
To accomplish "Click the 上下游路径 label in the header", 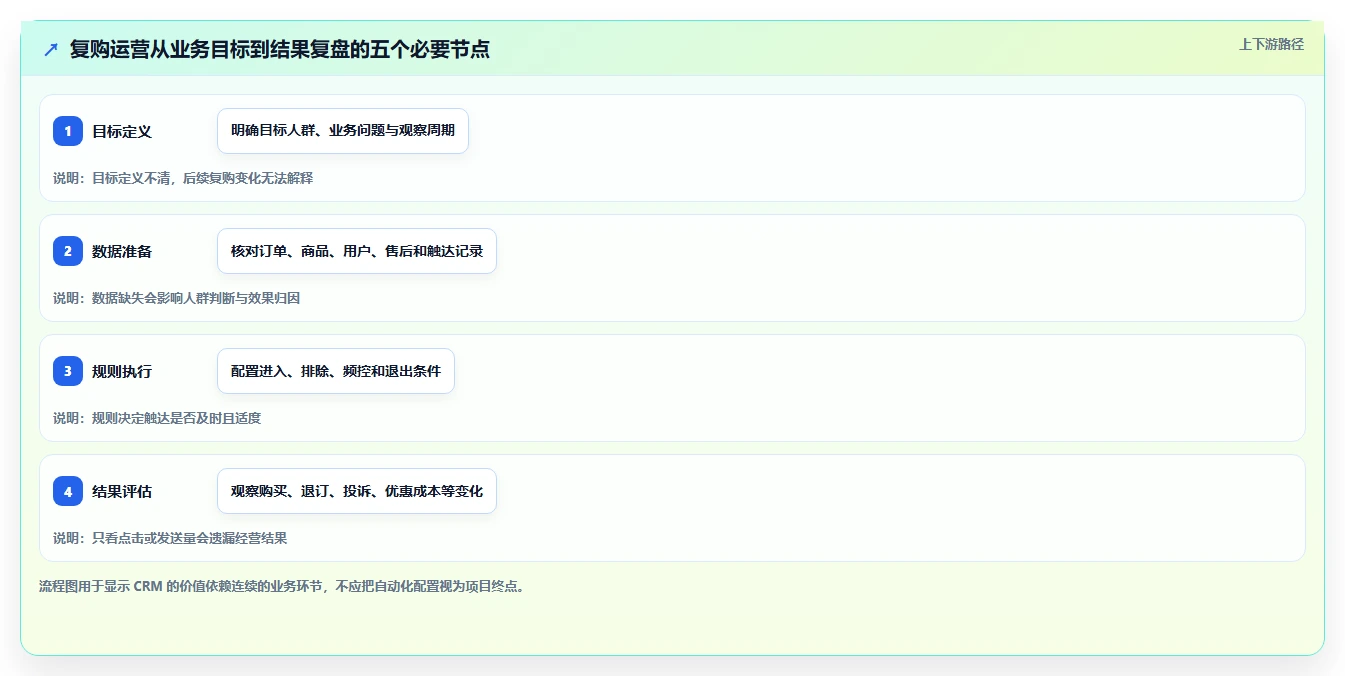I will 1271,44.
